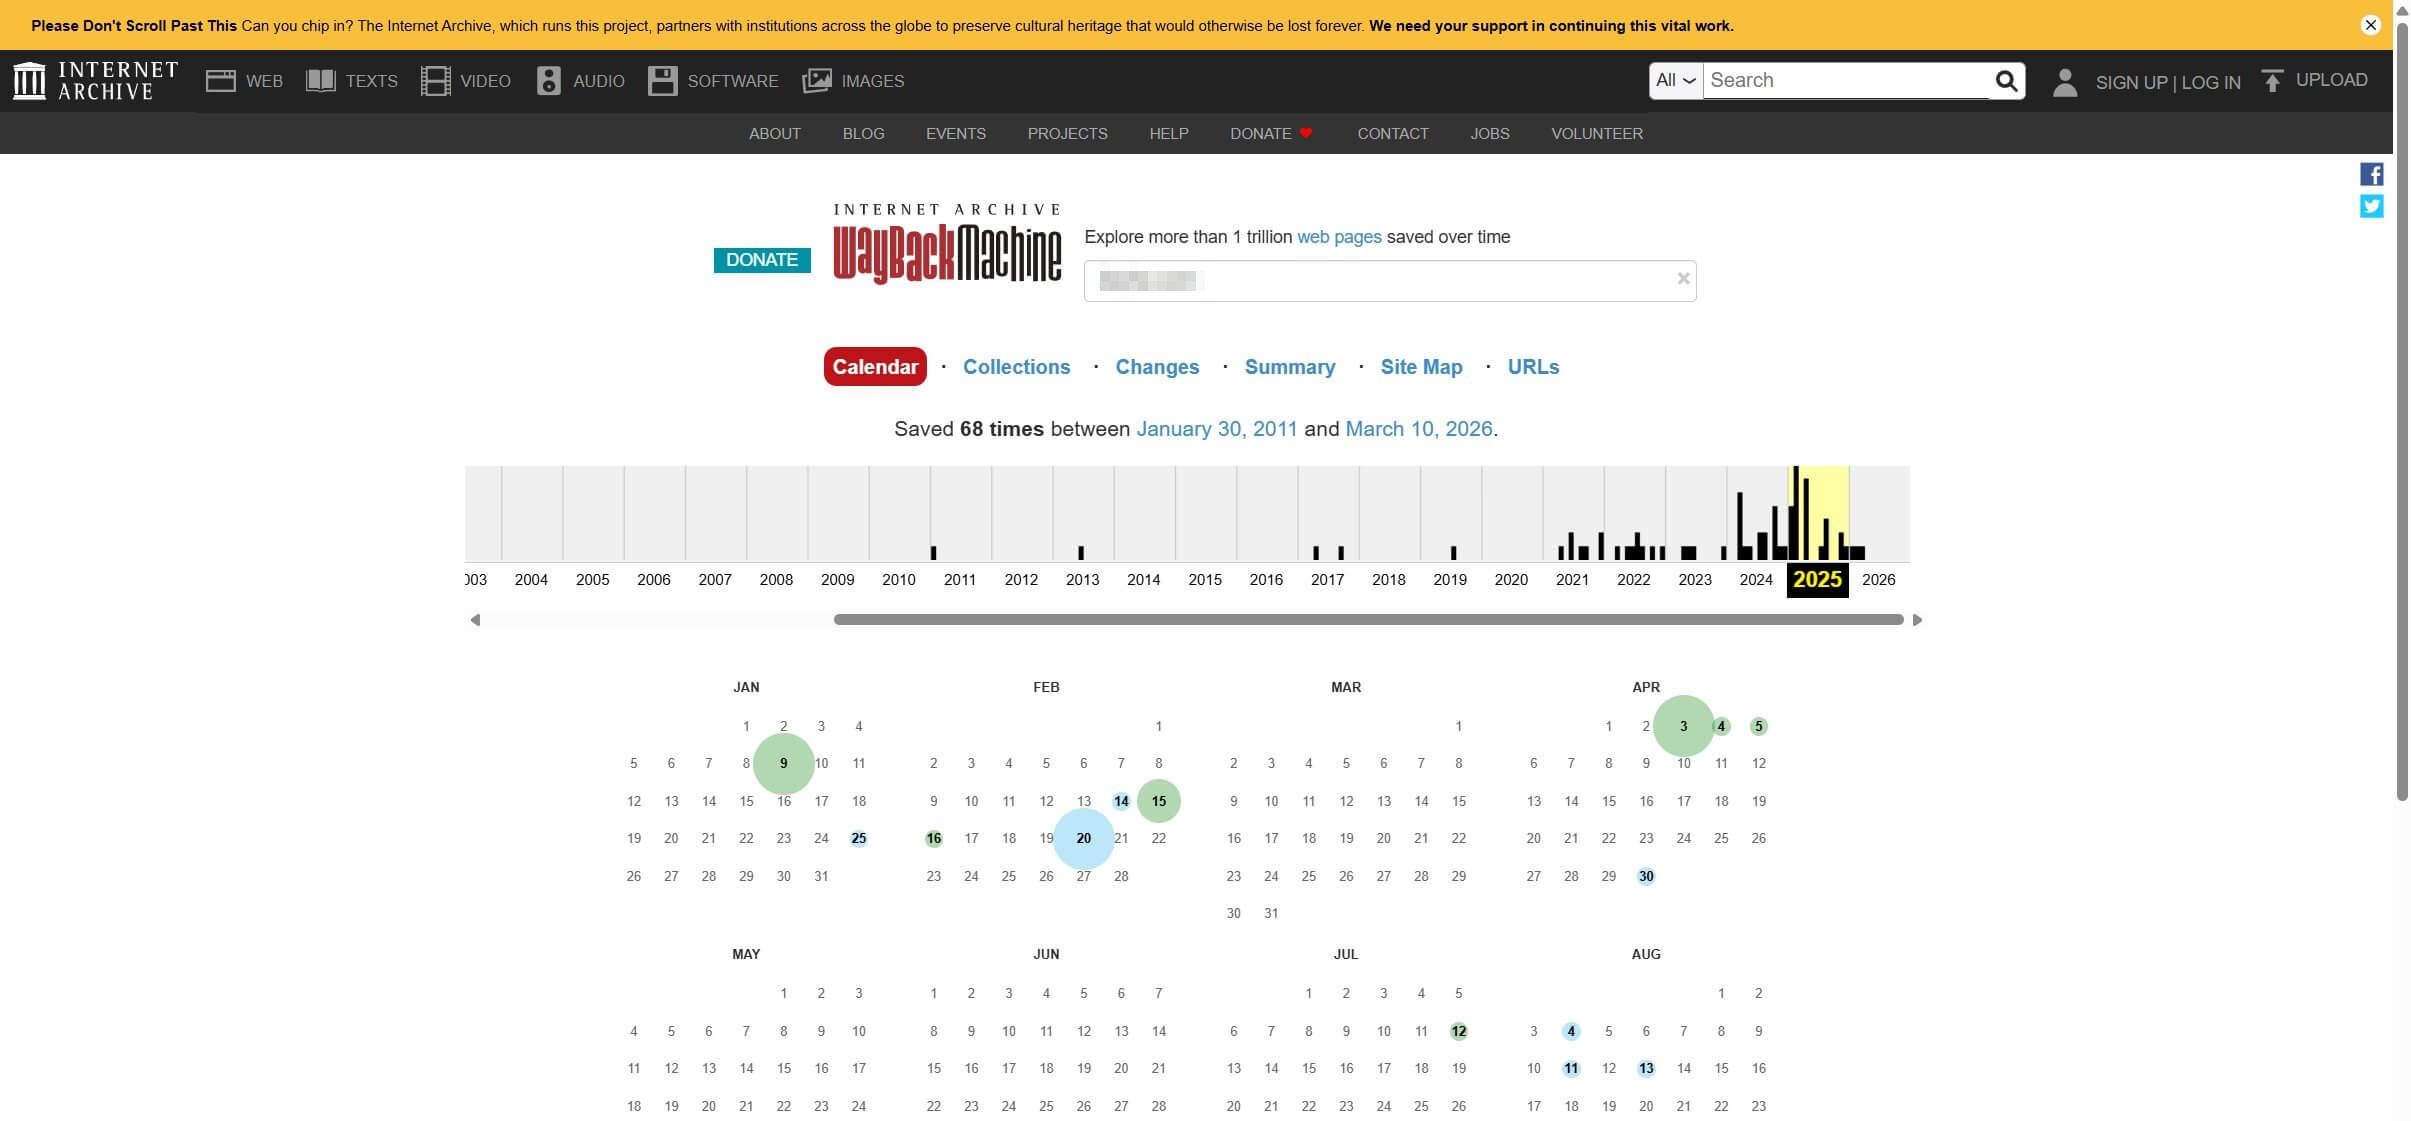Viewport: 2411px width, 1121px height.
Task: Click the Internet Archive logo
Action: pyautogui.click(x=95, y=80)
